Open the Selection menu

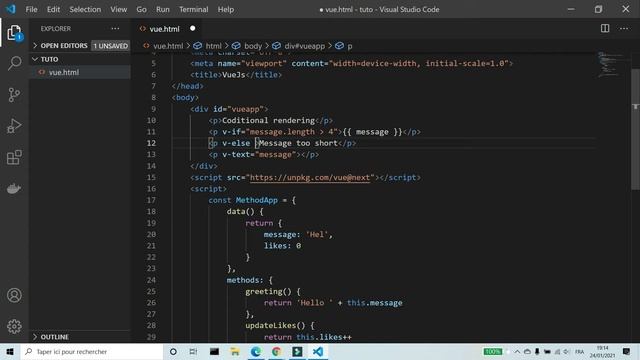[x=85, y=9]
